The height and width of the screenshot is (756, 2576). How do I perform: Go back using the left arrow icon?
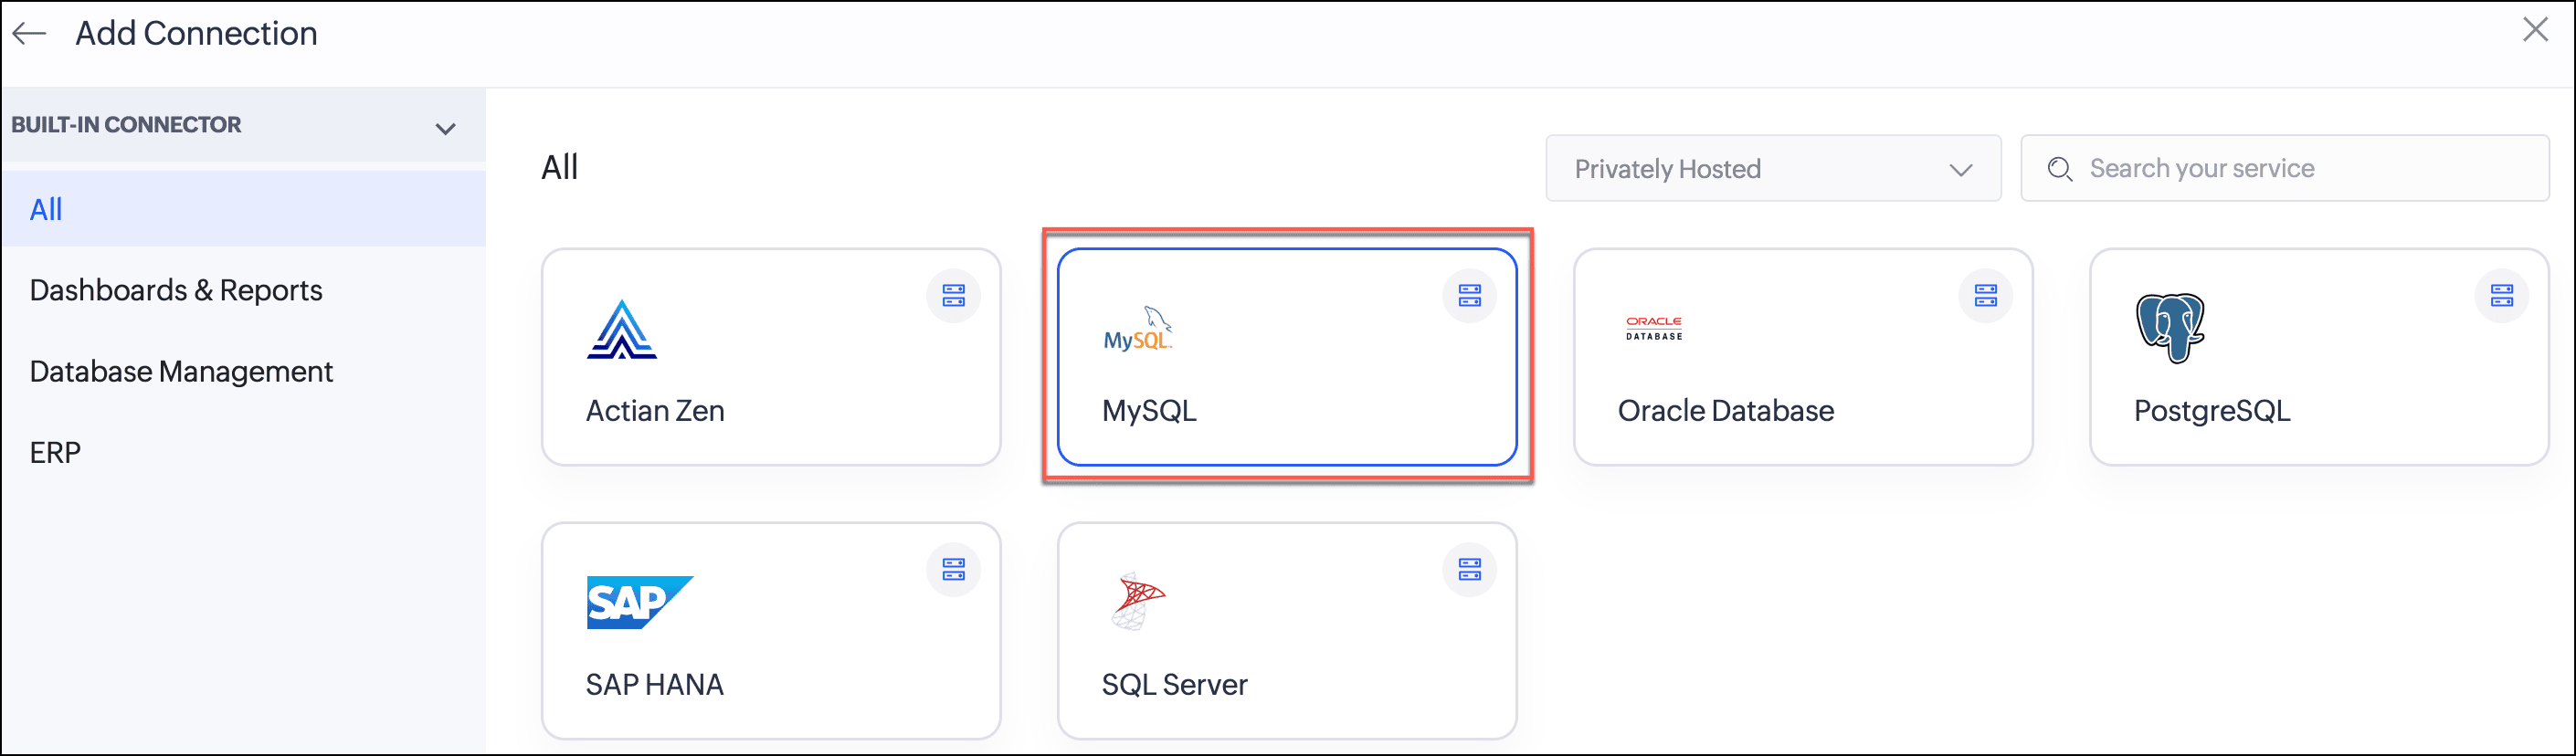pyautogui.click(x=29, y=33)
